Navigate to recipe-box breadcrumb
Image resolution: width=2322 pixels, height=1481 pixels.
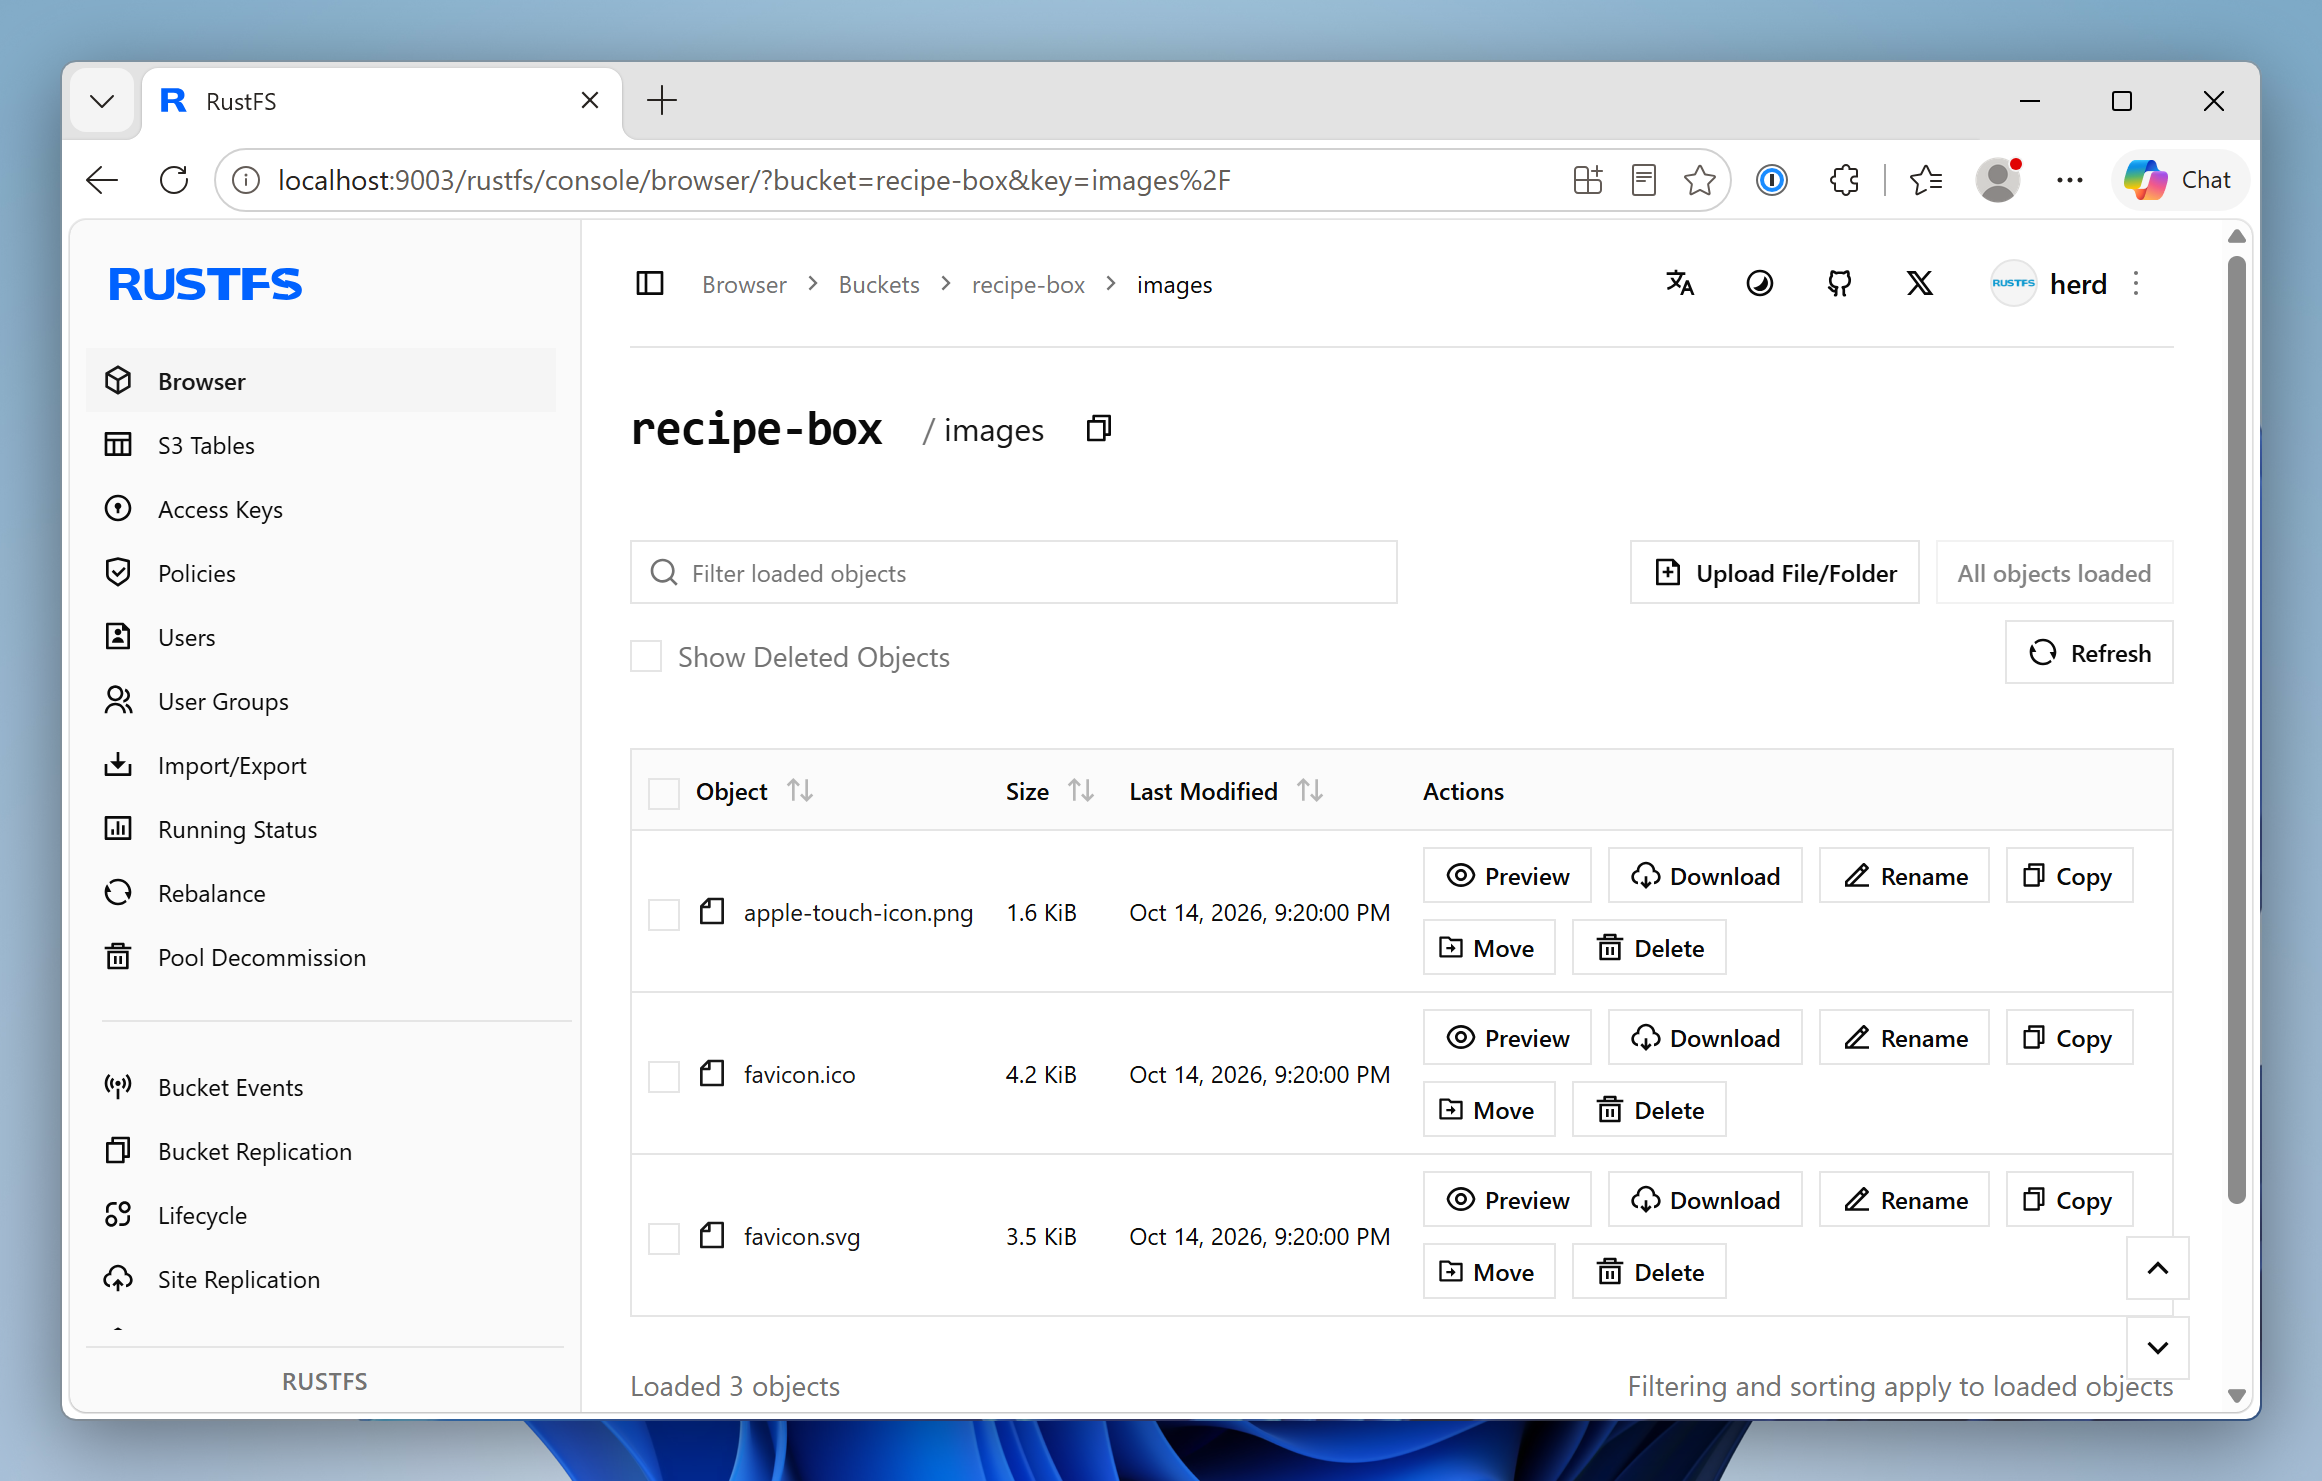1028,285
